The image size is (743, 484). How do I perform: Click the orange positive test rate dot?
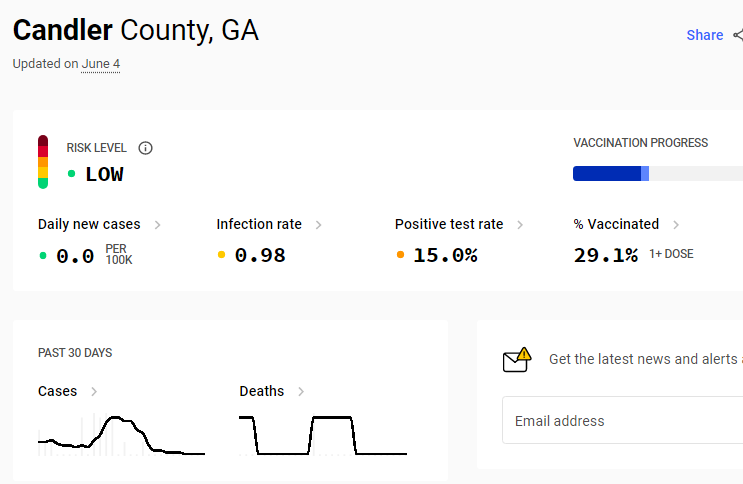pyautogui.click(x=400, y=255)
